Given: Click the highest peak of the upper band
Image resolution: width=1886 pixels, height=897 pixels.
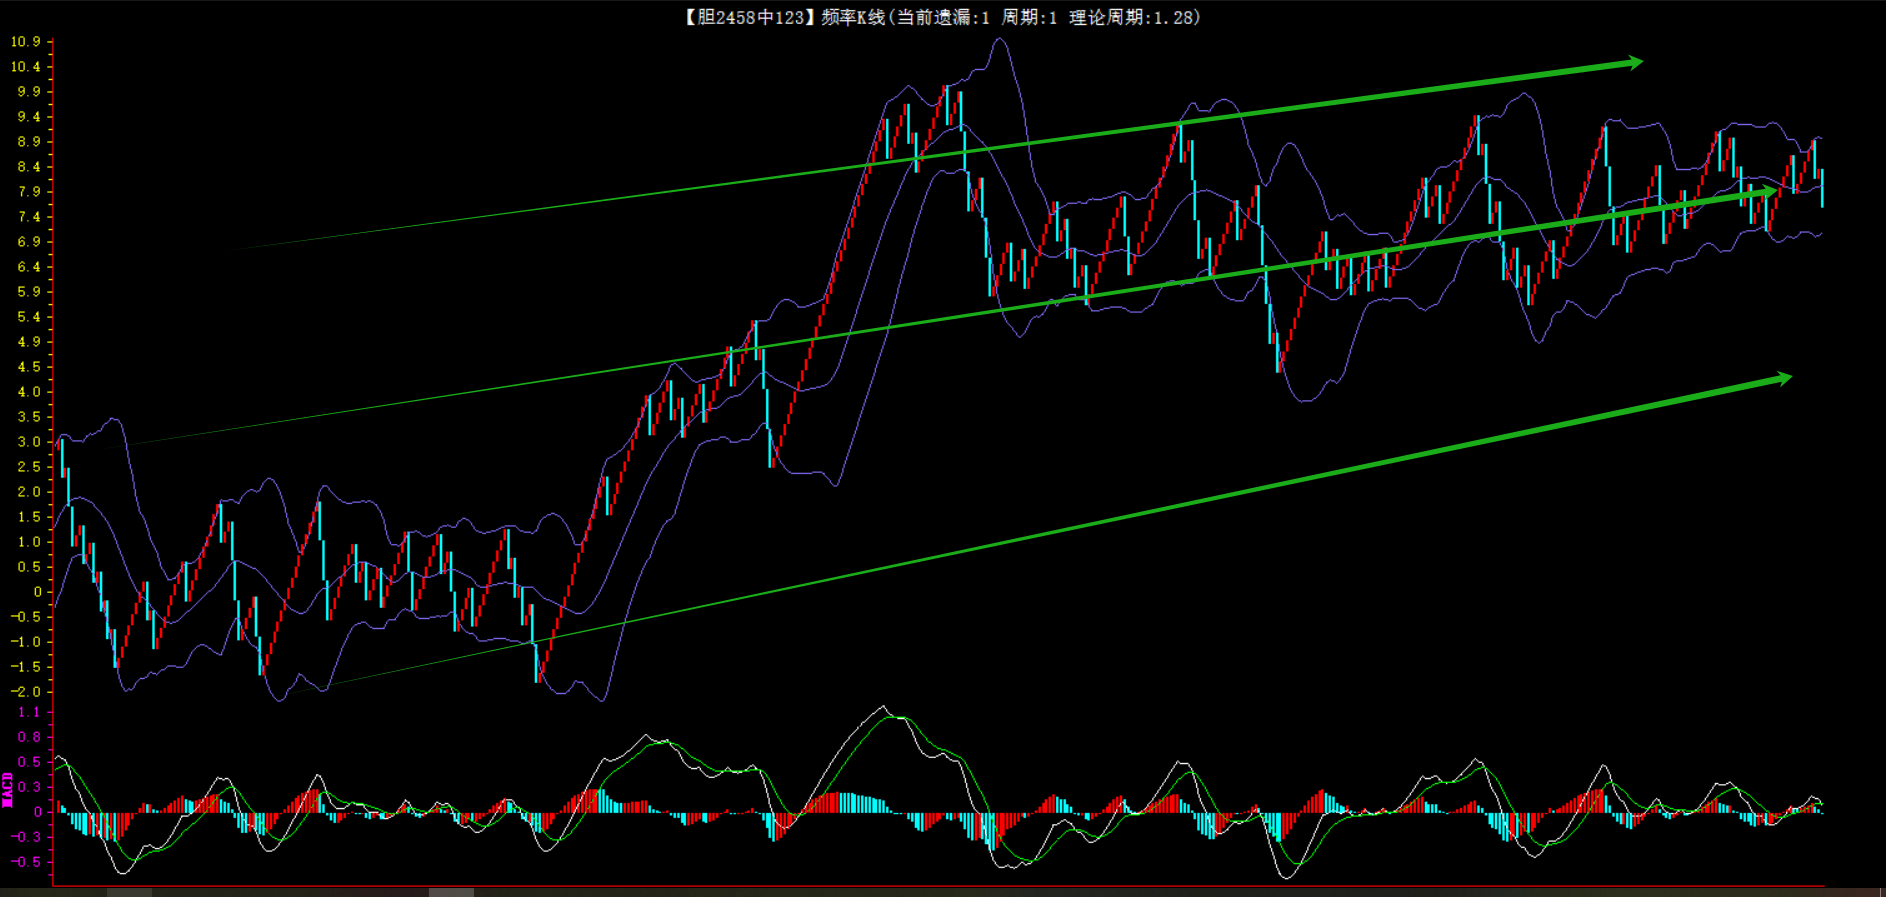Looking at the screenshot, I should pyautogui.click(x=999, y=40).
